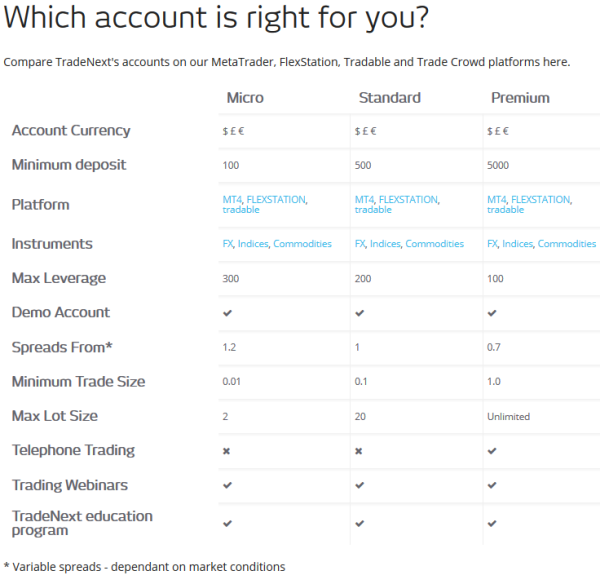The height and width of the screenshot is (584, 600).
Task: Select the Premium column header
Action: tap(520, 98)
